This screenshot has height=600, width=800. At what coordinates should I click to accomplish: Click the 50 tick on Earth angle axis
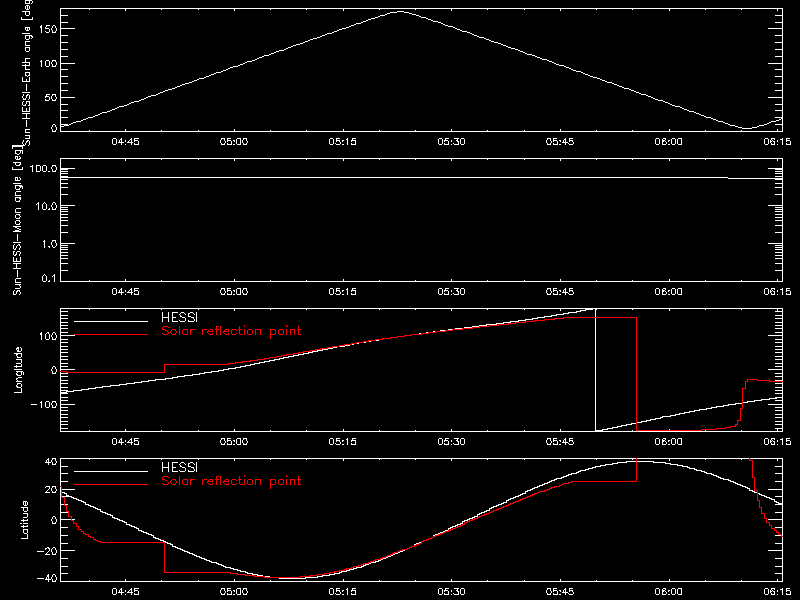[x=51, y=98]
